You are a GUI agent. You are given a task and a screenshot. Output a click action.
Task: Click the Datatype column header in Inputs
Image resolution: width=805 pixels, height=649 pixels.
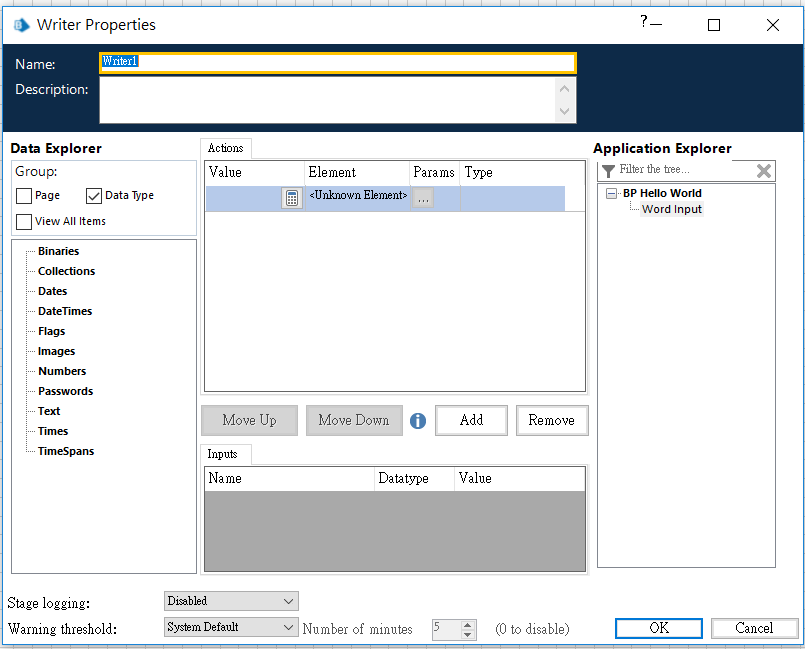[x=414, y=479]
